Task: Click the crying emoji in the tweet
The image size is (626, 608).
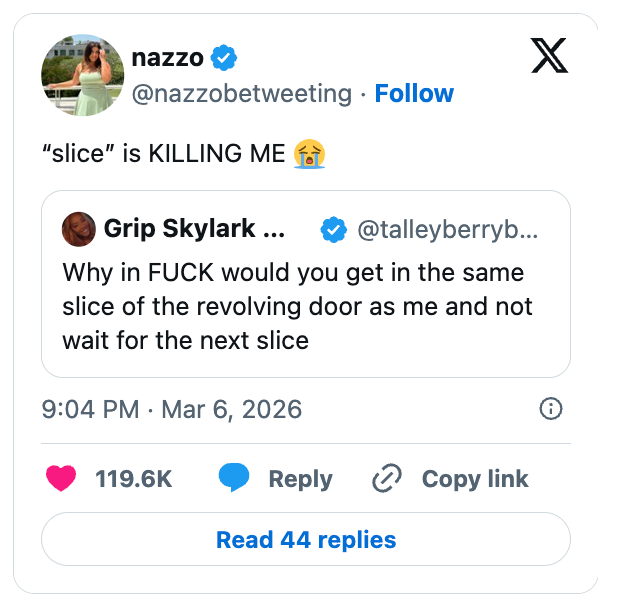Action: point(310,154)
